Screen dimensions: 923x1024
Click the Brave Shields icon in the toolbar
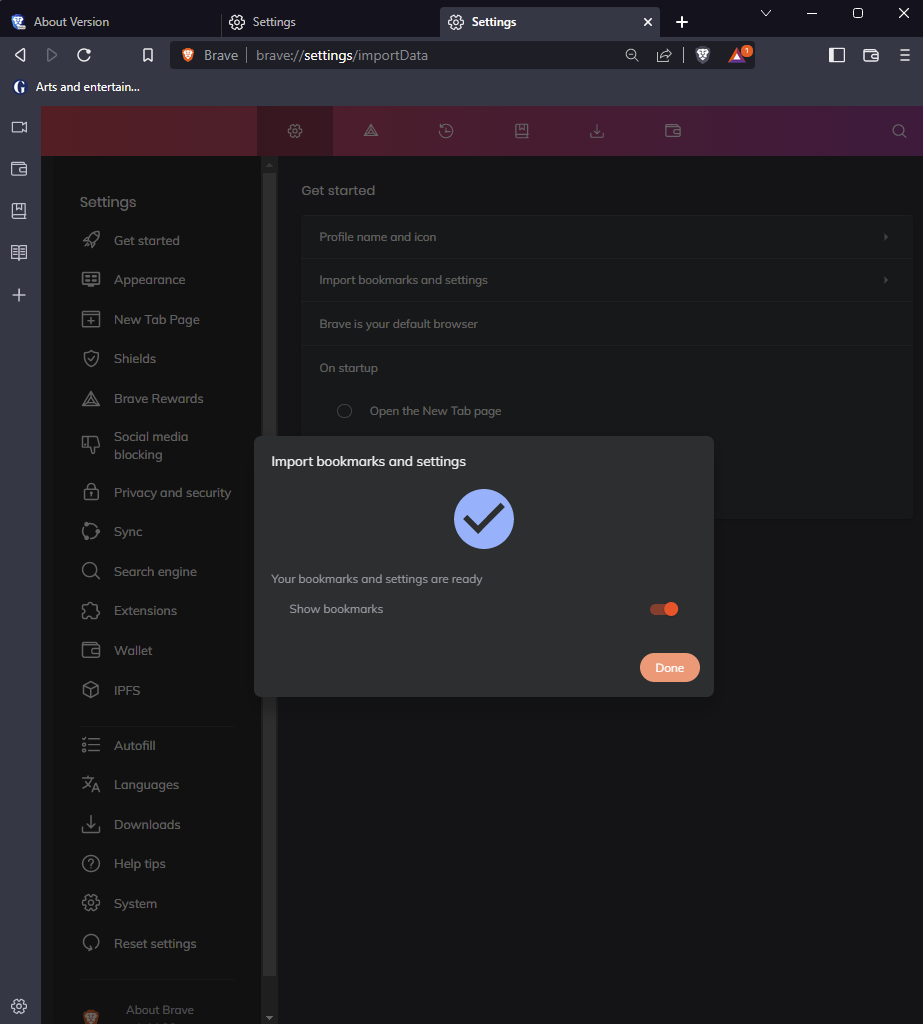[702, 55]
